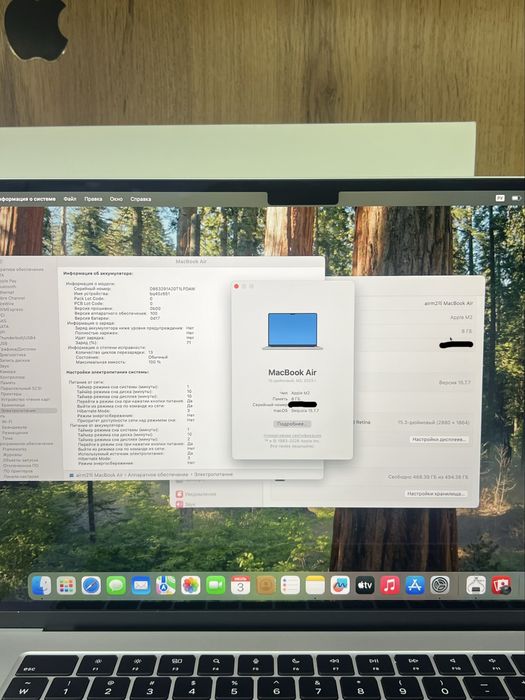The width and height of the screenshot is (525, 700).
Task: Click the battery icon in the menu bar
Action: pyautogui.click(x=516, y=198)
